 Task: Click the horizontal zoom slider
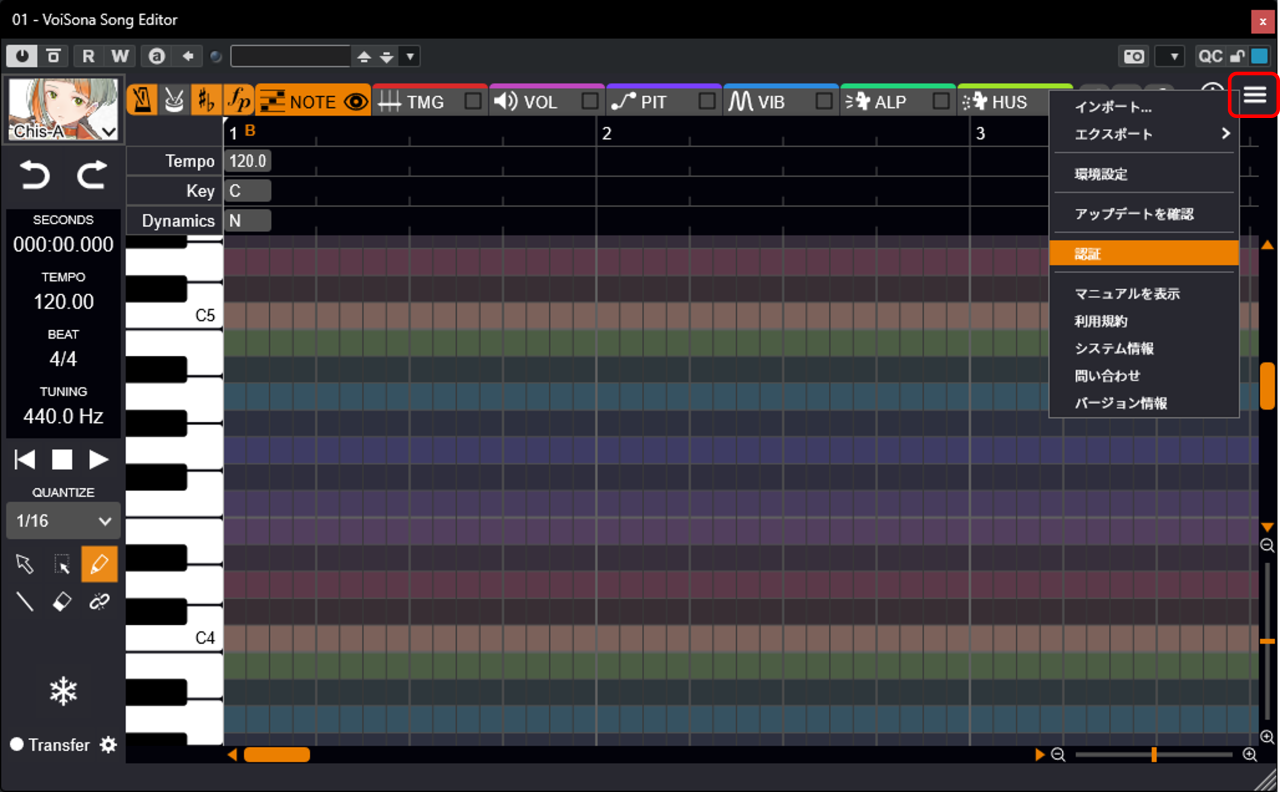[1154, 755]
